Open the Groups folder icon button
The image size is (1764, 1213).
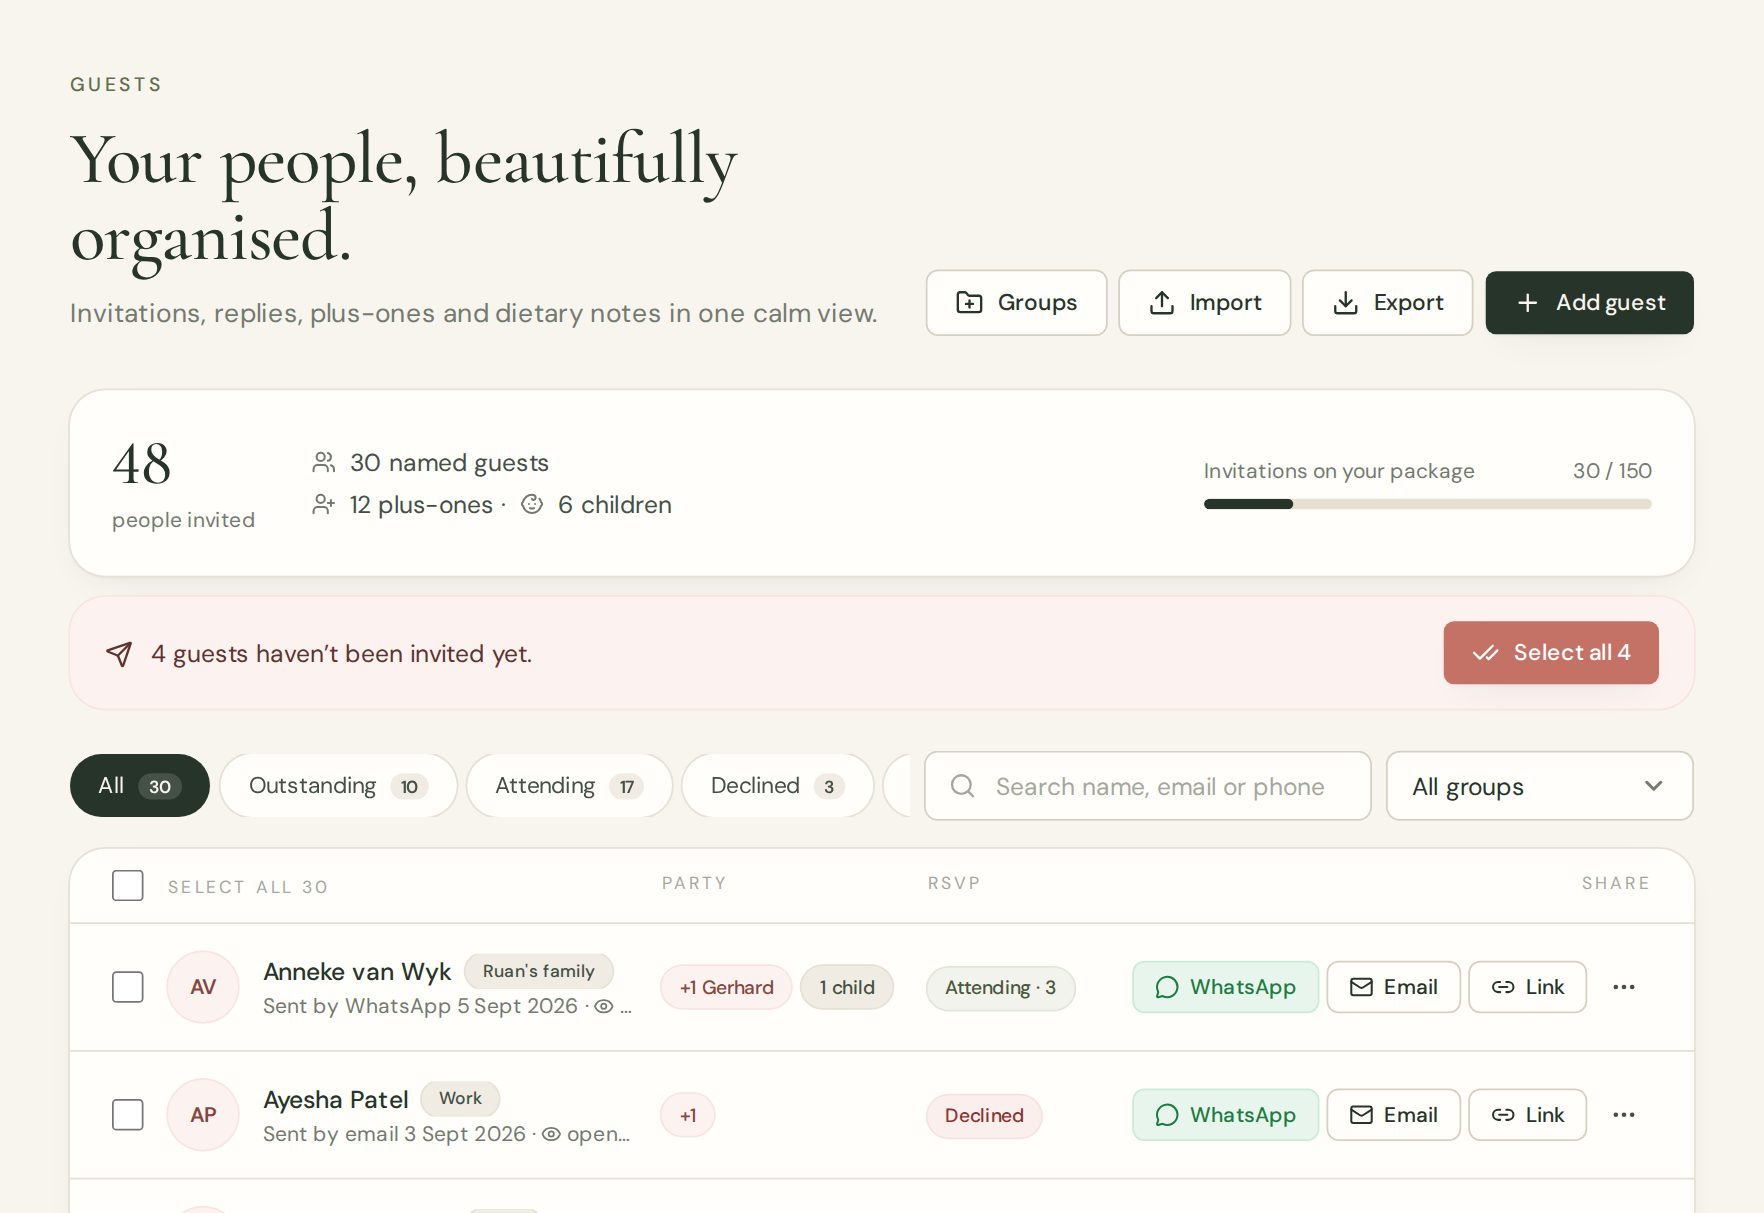point(969,302)
